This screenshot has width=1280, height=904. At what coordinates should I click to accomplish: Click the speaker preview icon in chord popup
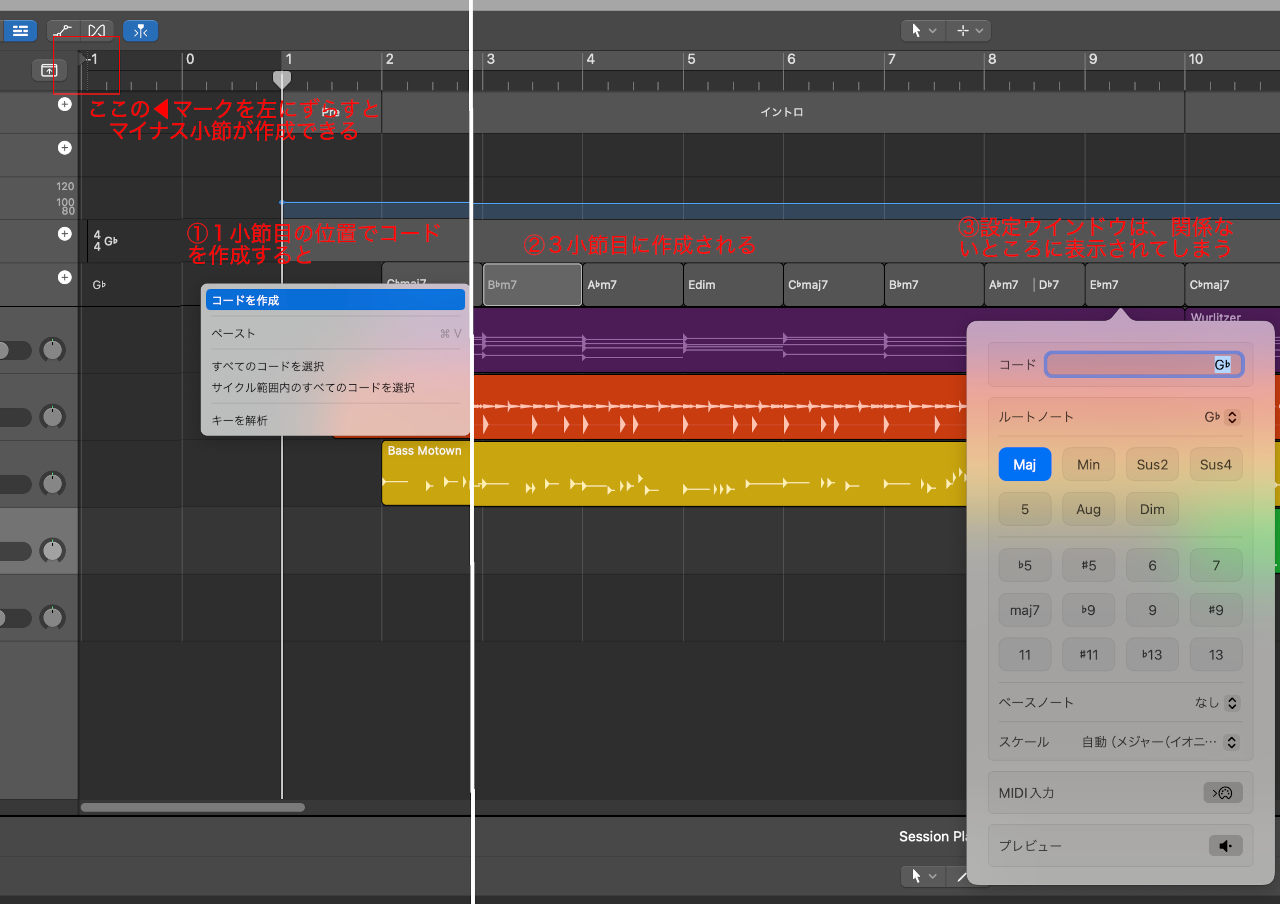pyautogui.click(x=1225, y=846)
